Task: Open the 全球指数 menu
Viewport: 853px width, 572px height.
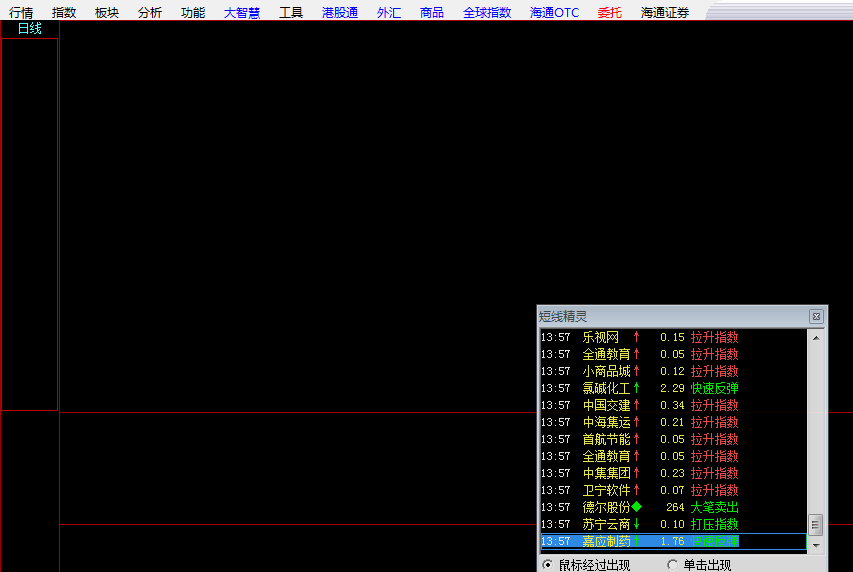Action: [487, 13]
